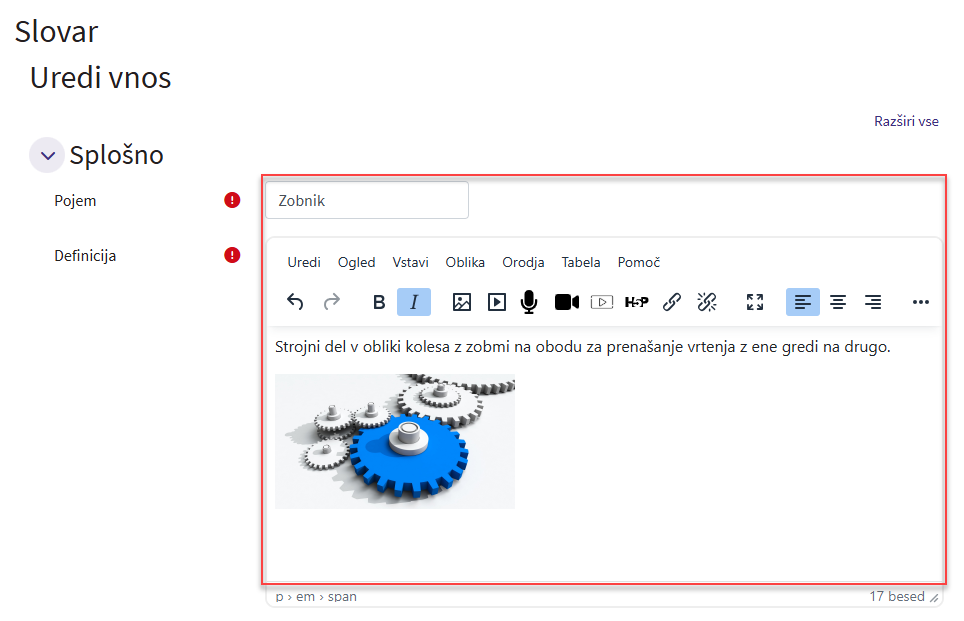The image size is (964, 621).
Task: Click the editor resize handle
Action: coord(934,598)
